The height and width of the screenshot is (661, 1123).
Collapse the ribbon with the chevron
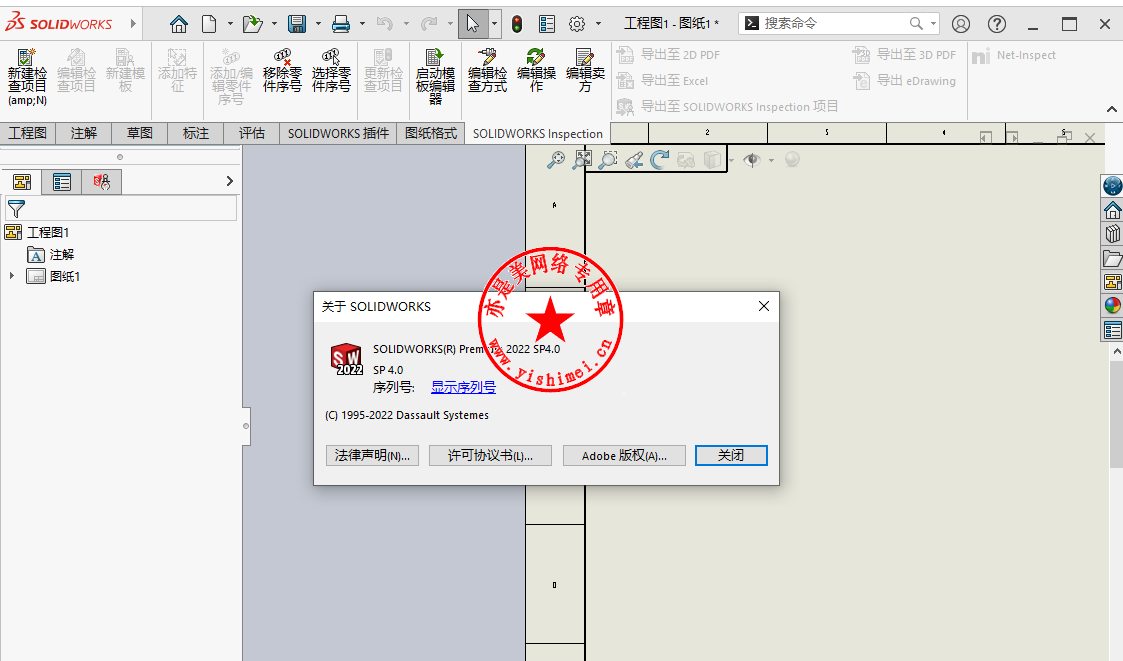tap(1112, 110)
